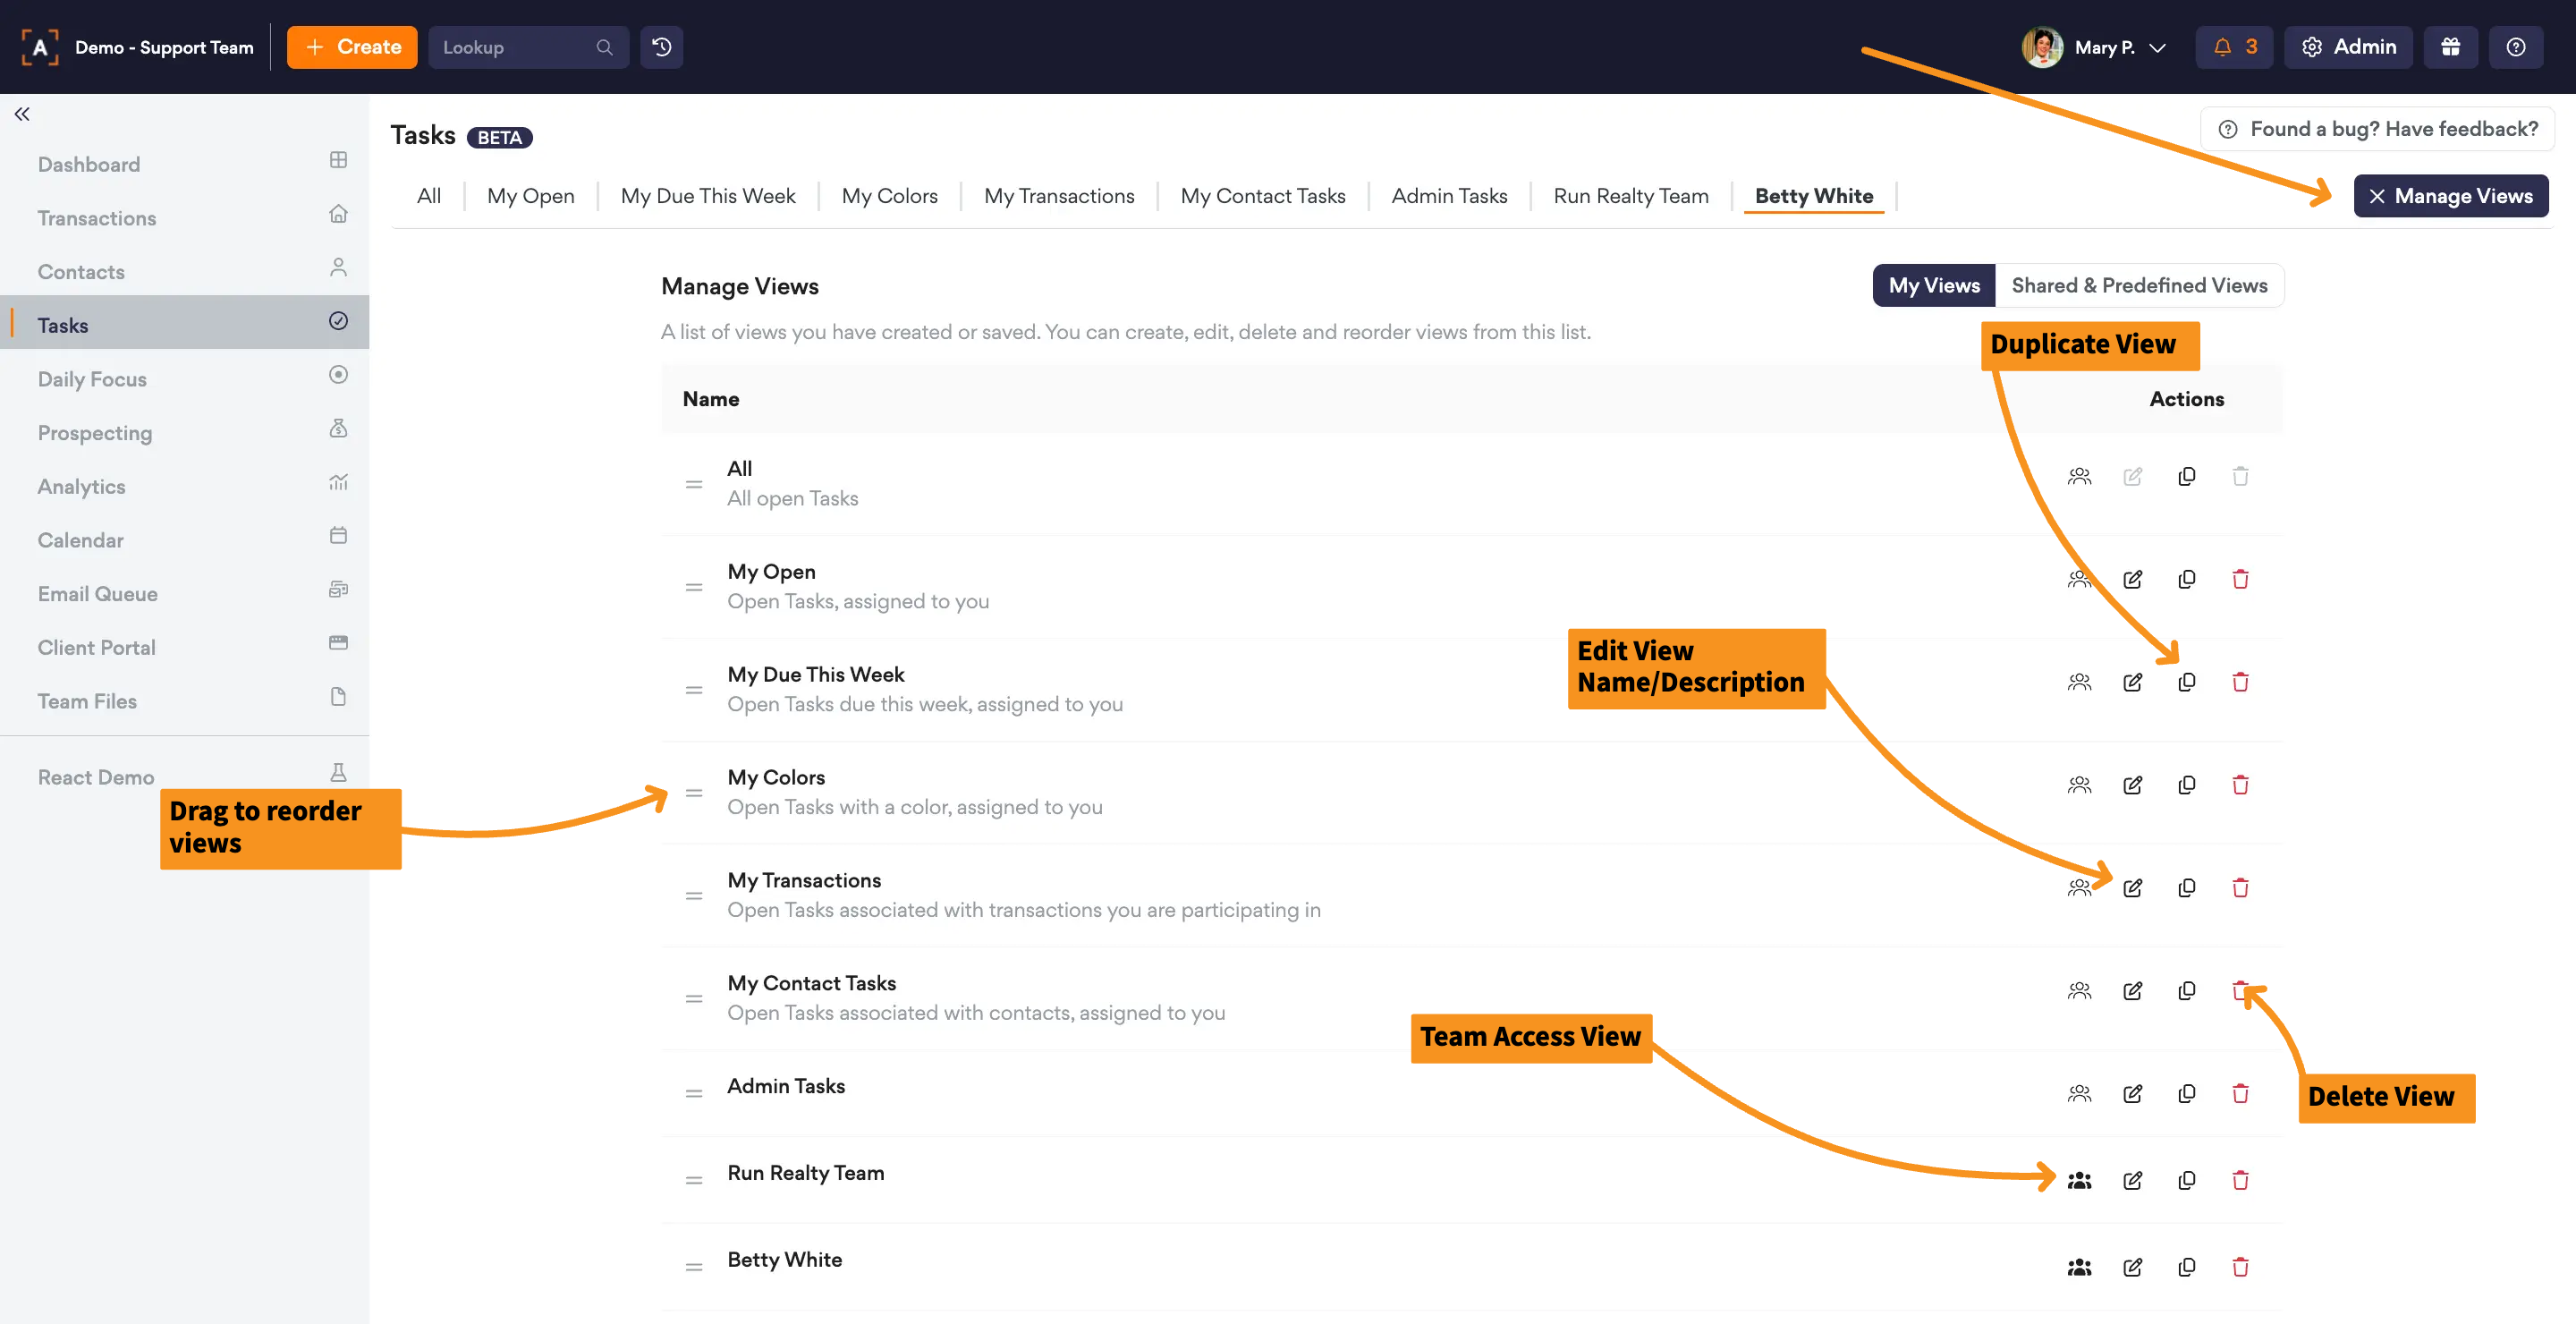
Task: Collapse the left sidebar
Action: click(22, 114)
